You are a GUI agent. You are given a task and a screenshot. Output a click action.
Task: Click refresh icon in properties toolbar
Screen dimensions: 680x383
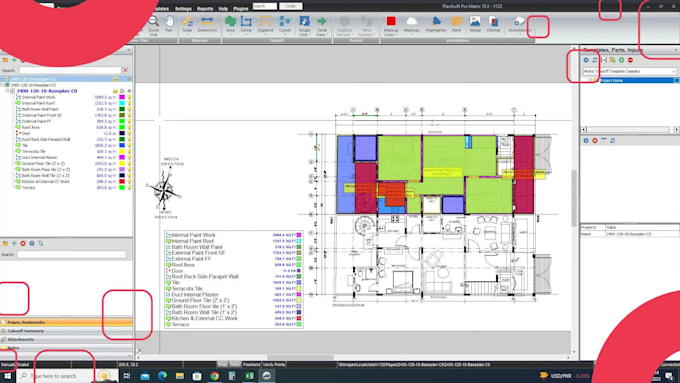(x=612, y=141)
